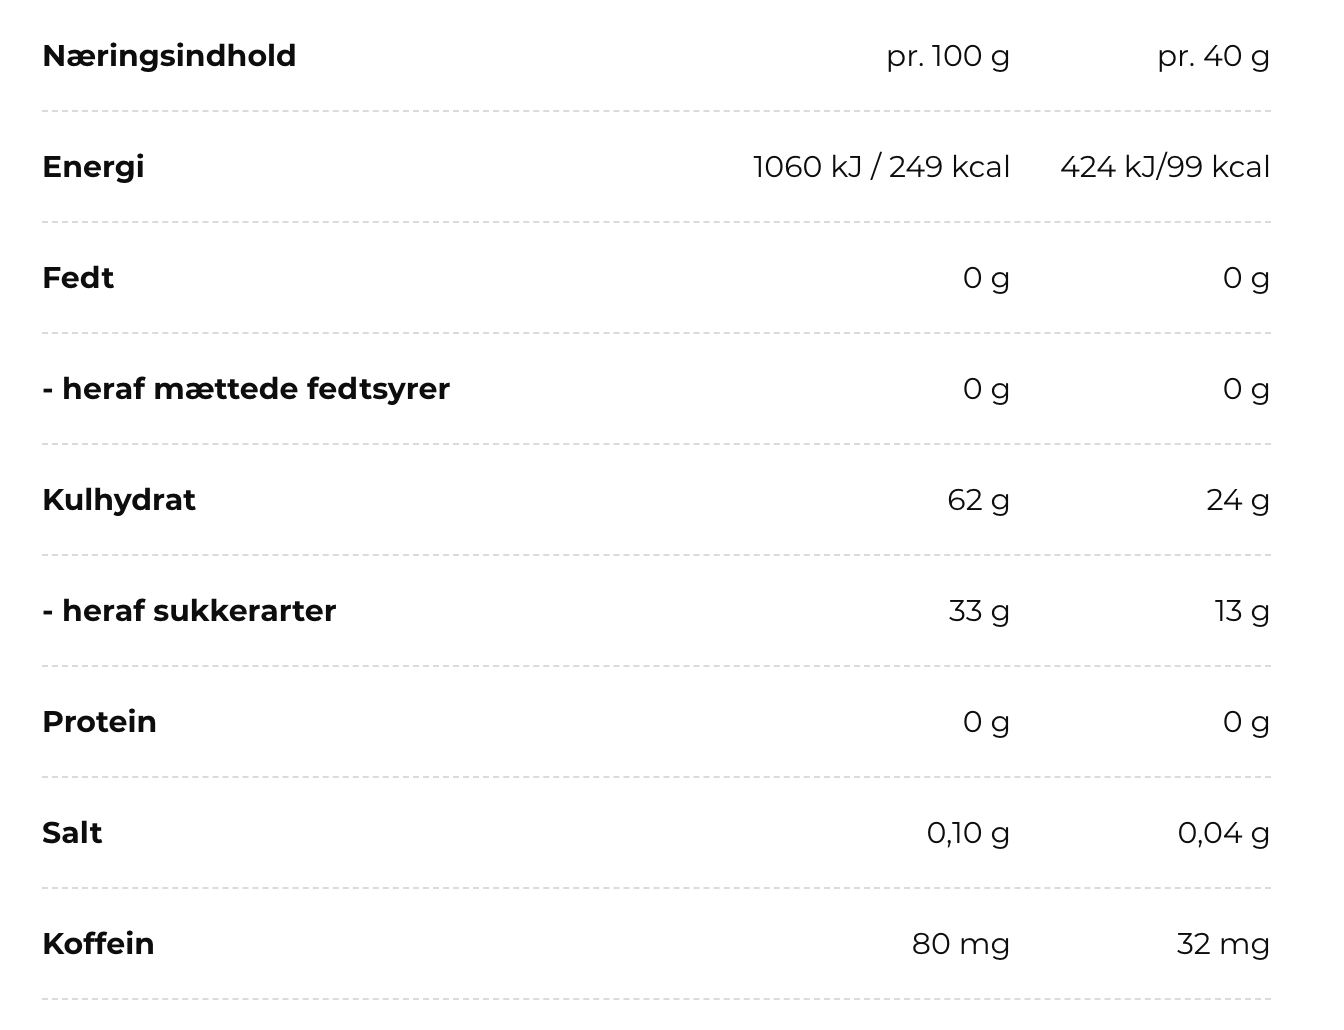Click the 80 mg caffeine value

click(x=961, y=945)
